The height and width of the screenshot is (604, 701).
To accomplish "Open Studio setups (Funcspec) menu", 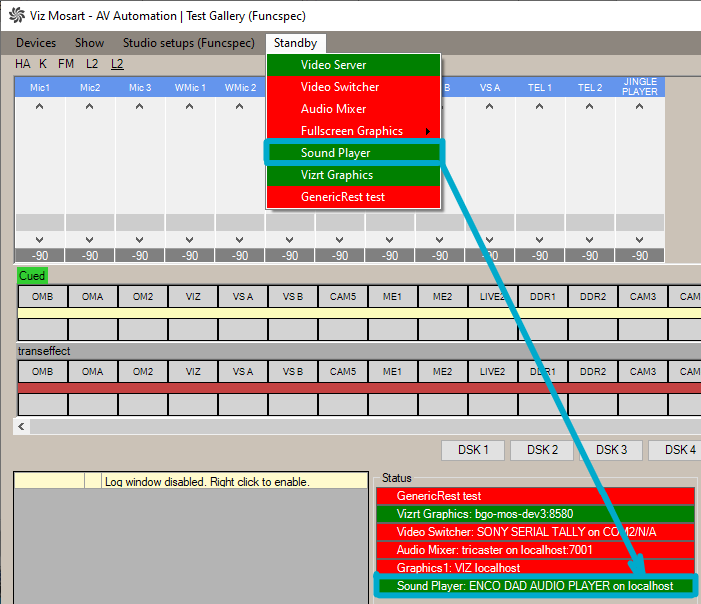I will [x=188, y=43].
